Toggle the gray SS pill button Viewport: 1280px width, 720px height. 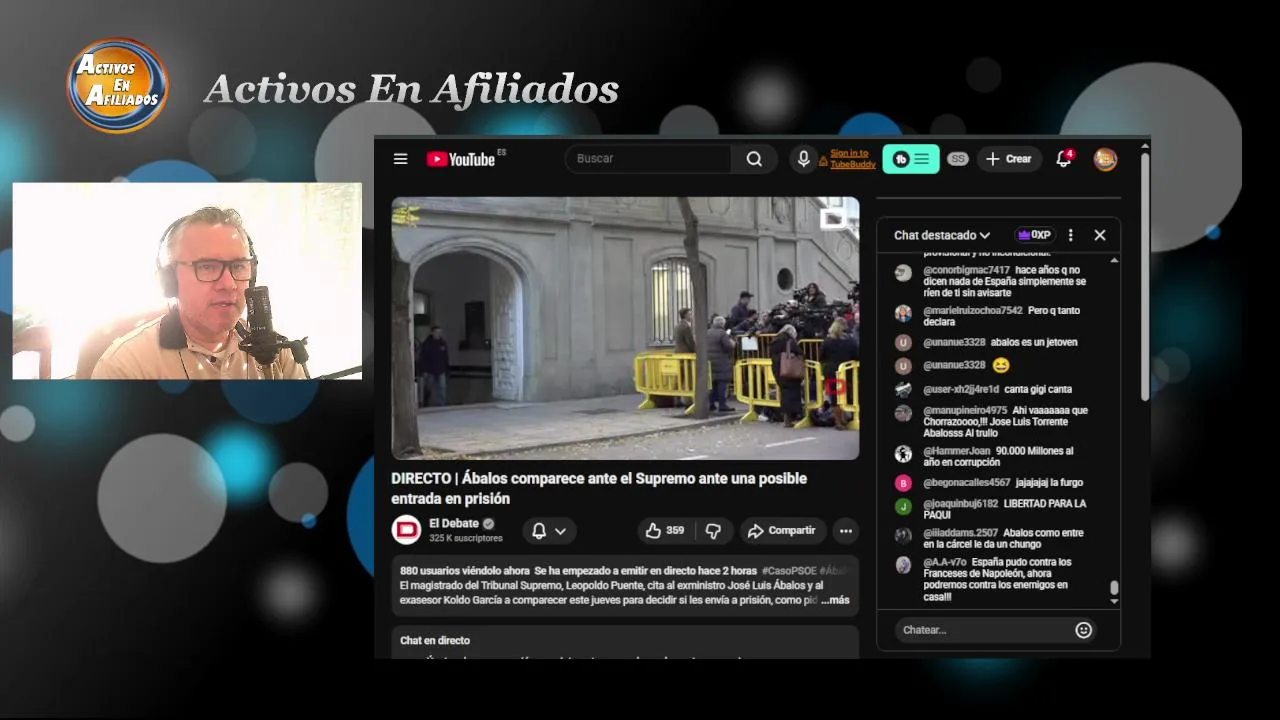click(958, 159)
